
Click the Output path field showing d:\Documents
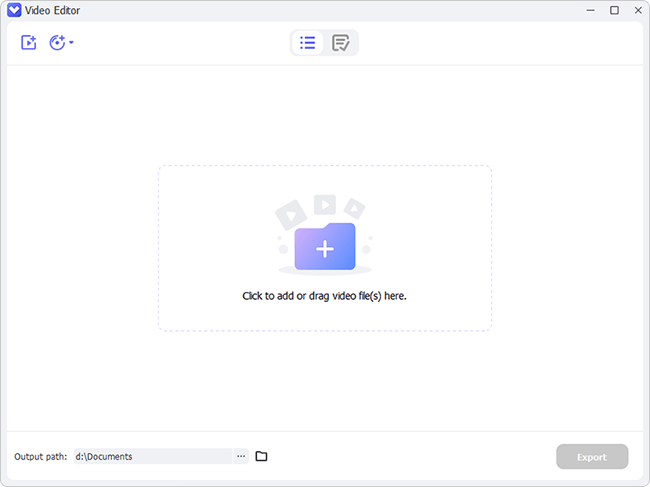pyautogui.click(x=153, y=456)
